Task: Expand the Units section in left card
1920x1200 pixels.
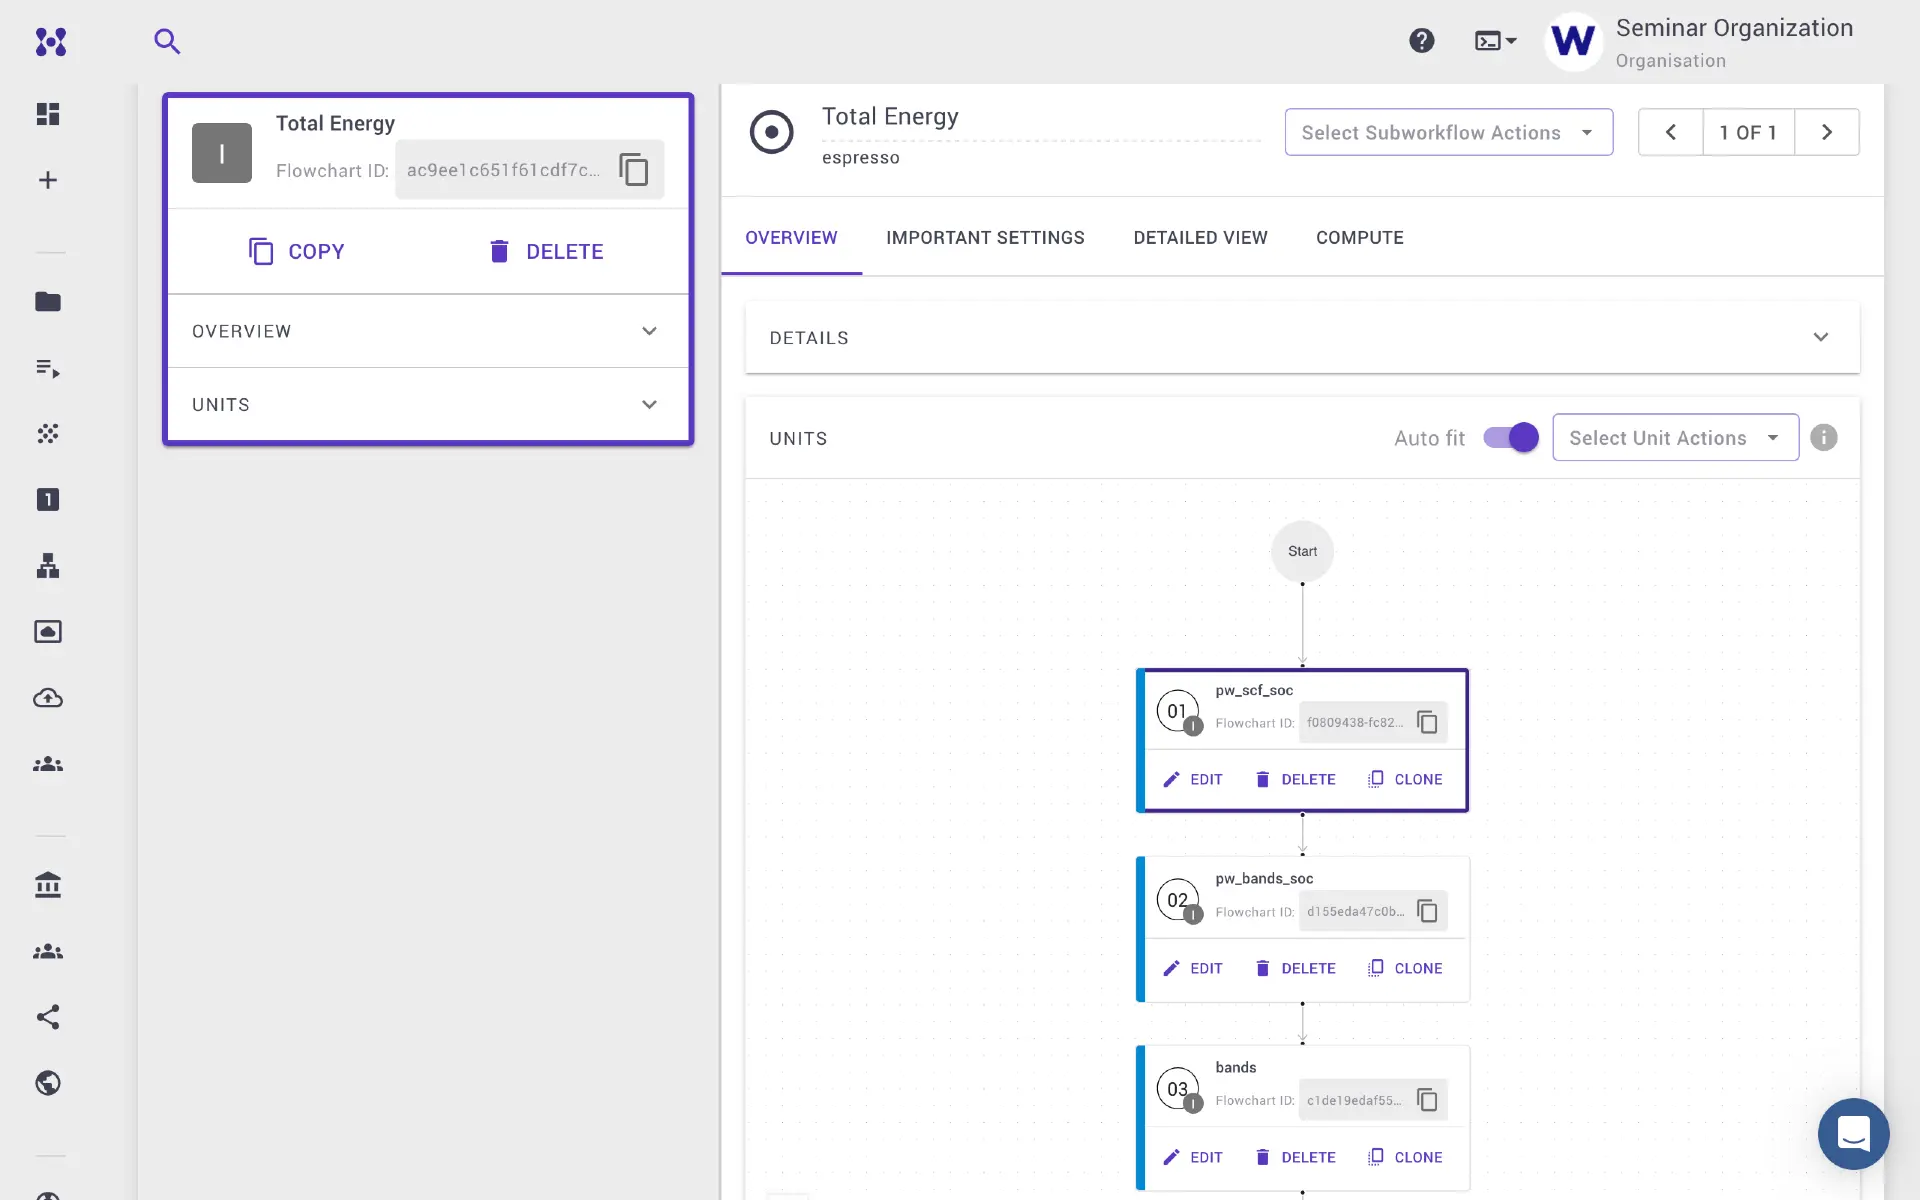Action: coord(649,405)
